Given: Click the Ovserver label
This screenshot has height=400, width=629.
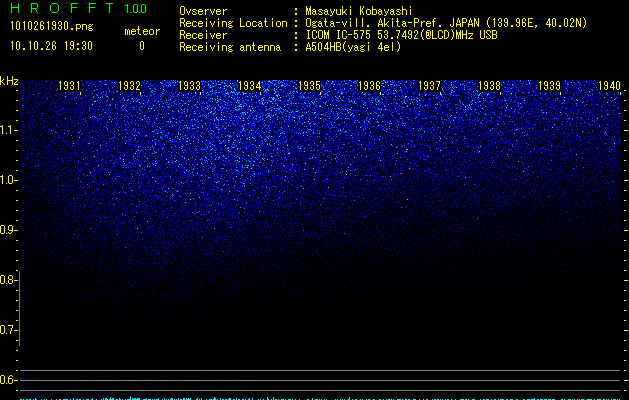Looking at the screenshot, I should [x=203, y=11].
